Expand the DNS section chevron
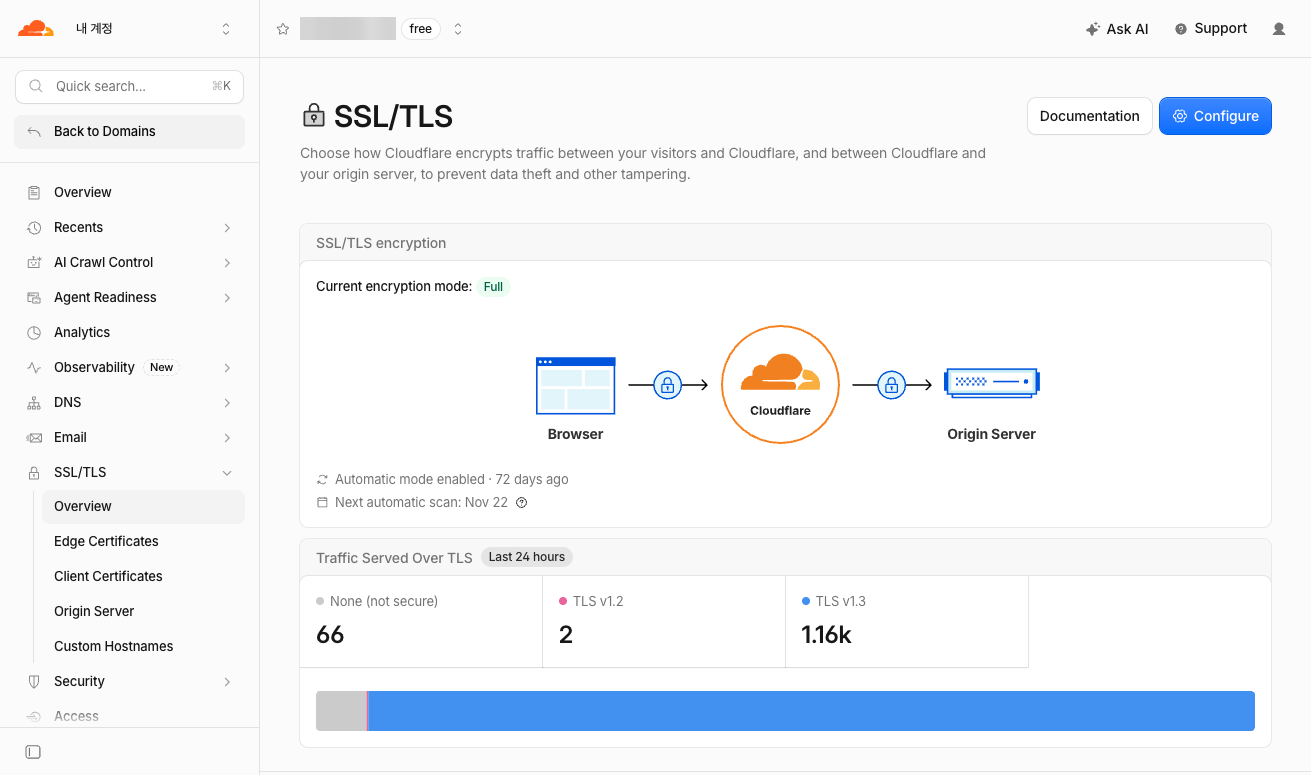1311x775 pixels. tap(227, 402)
